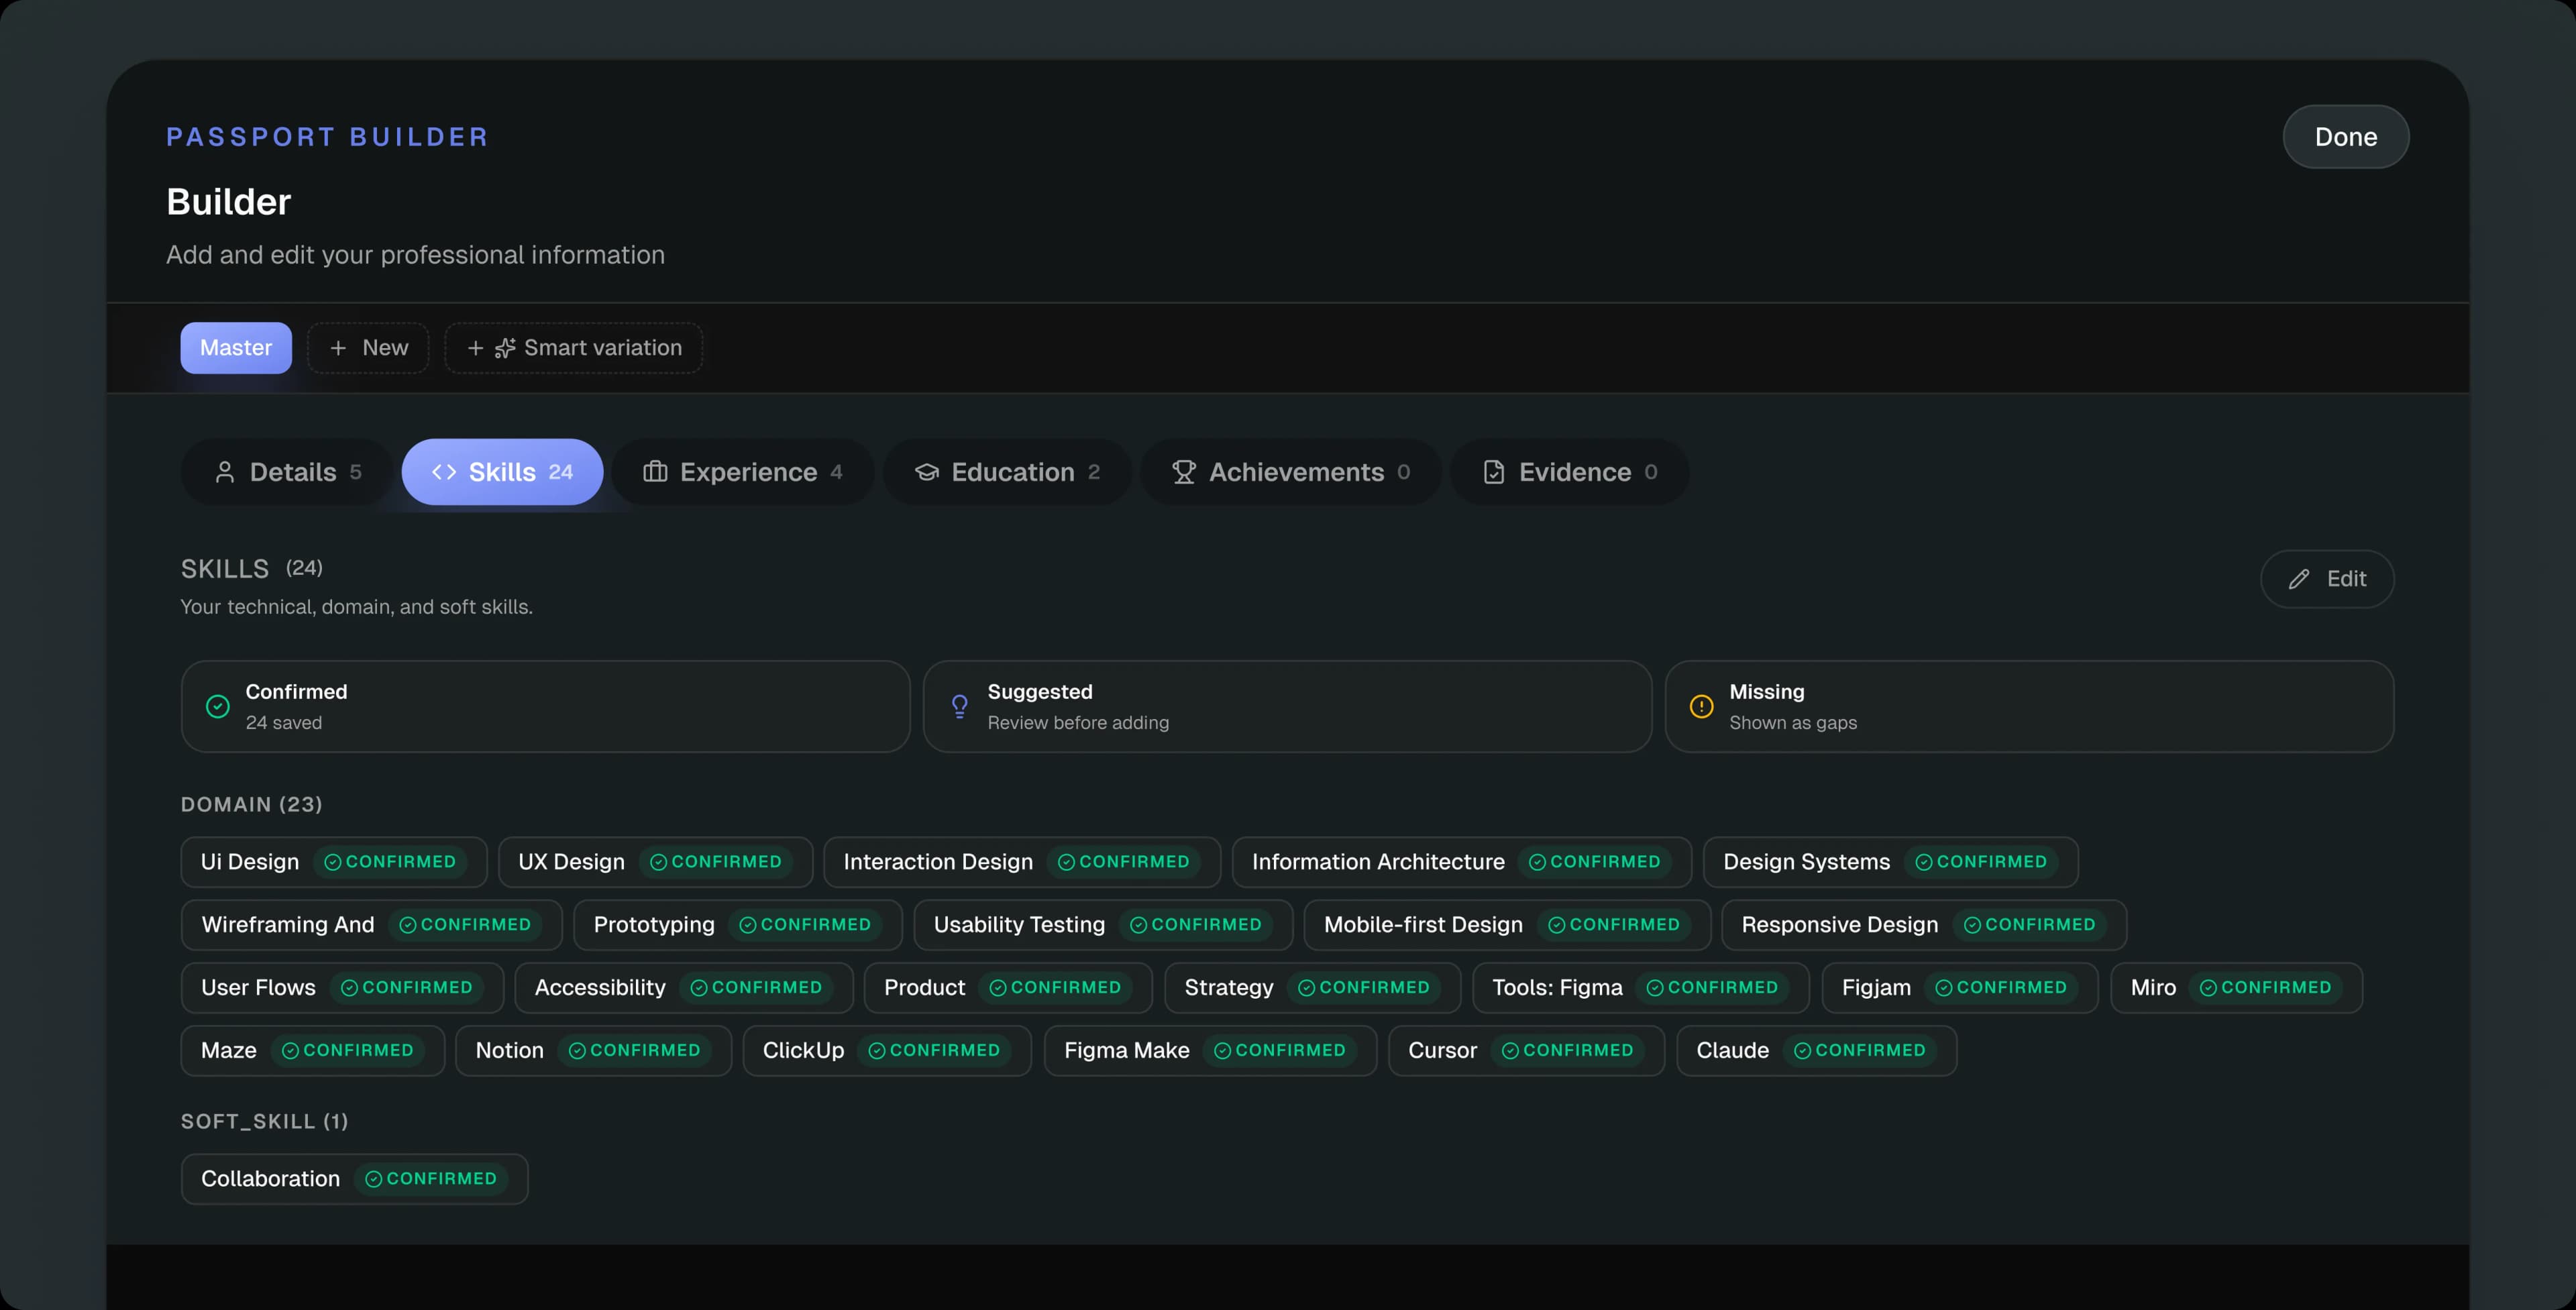Viewport: 2576px width, 1310px height.
Task: Click the graduation cap icon in Education tab
Action: (927, 472)
